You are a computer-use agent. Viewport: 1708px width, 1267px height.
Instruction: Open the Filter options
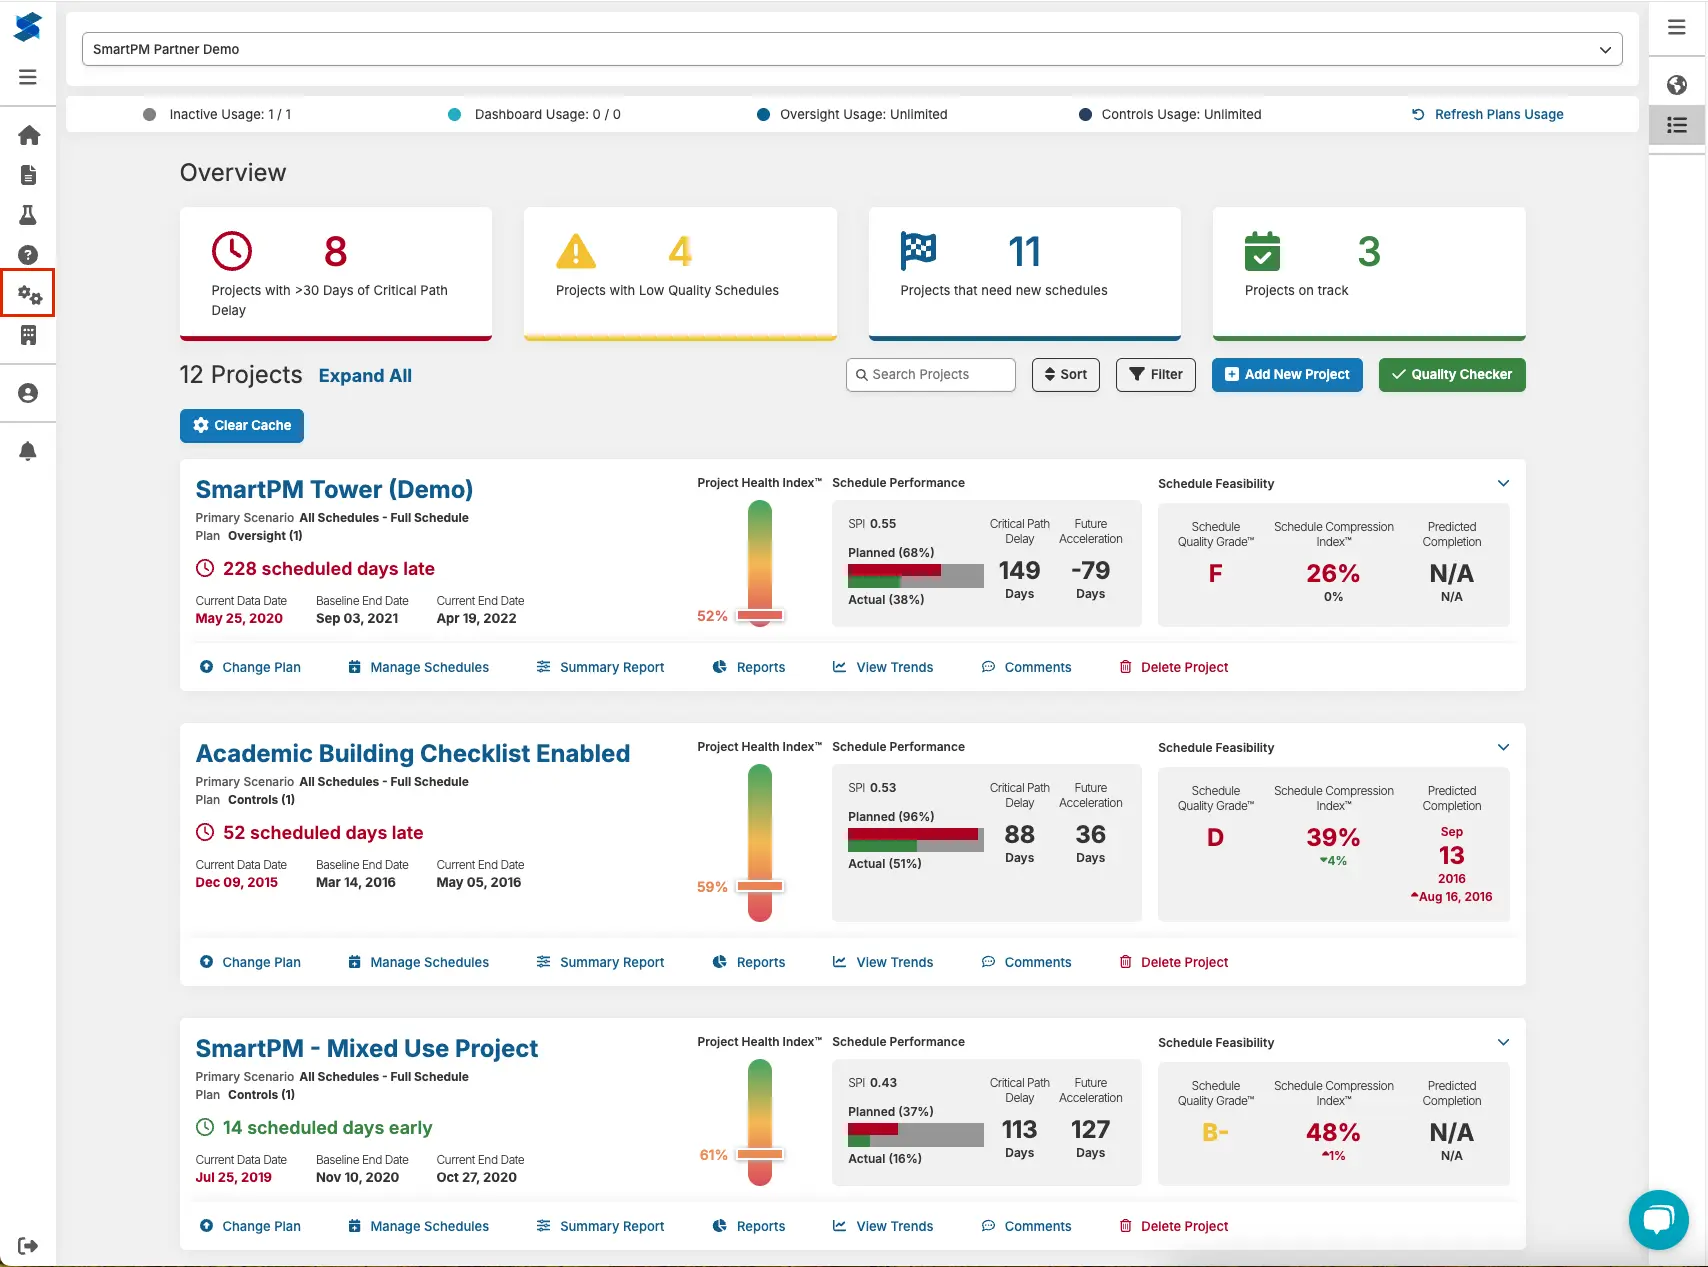1156,374
